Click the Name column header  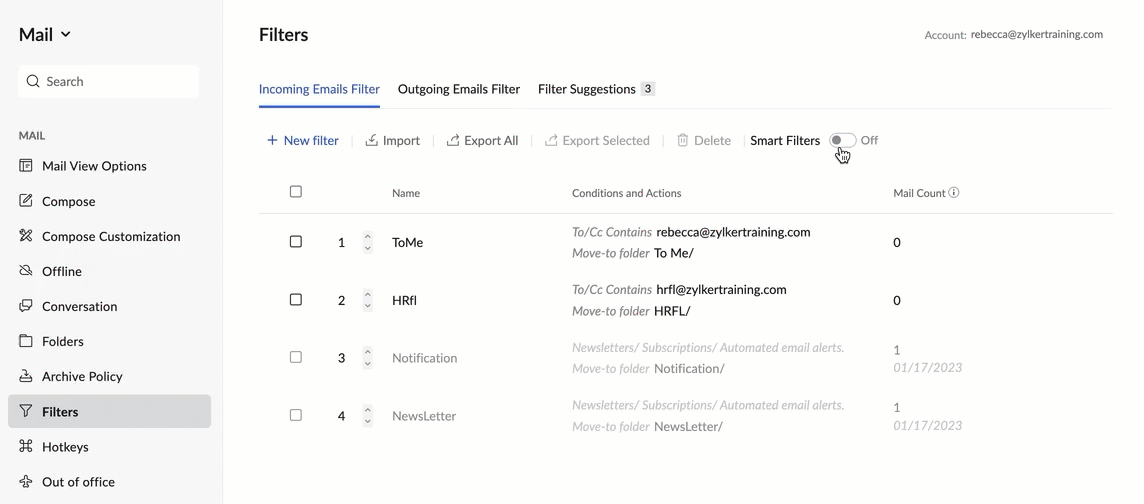(x=406, y=193)
